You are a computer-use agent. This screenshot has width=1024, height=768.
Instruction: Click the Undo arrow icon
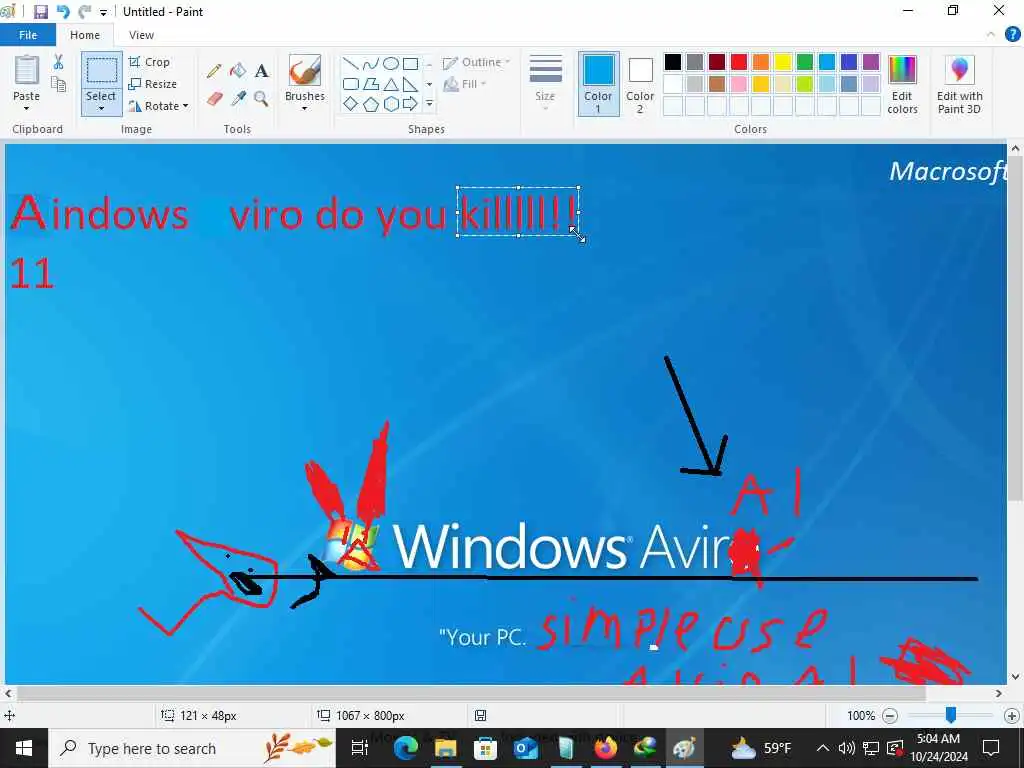point(63,12)
